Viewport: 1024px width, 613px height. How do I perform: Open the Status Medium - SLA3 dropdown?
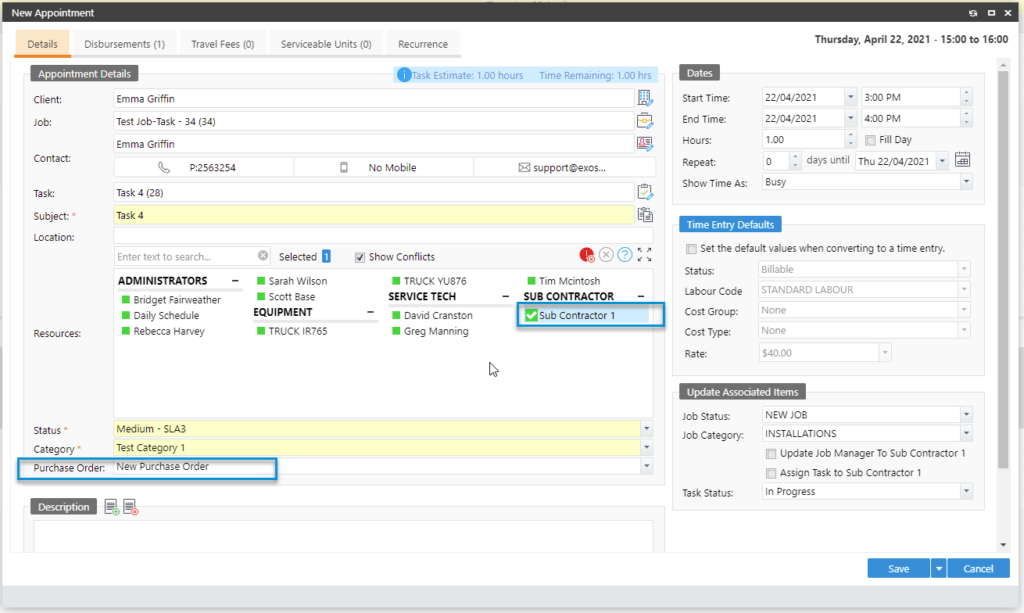(x=647, y=429)
